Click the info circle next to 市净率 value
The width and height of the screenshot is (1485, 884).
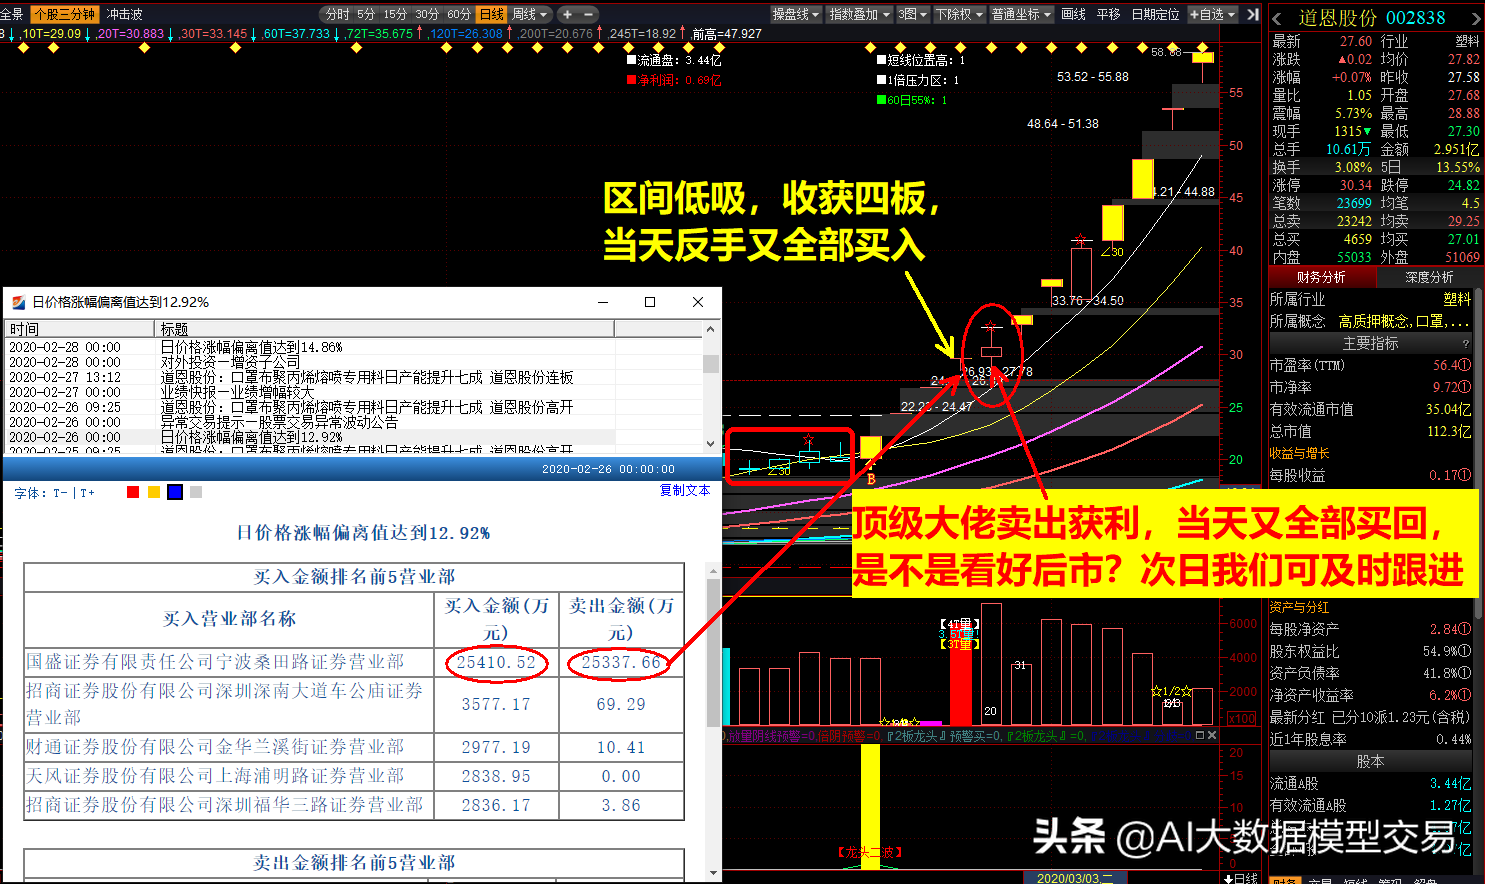tap(1465, 387)
